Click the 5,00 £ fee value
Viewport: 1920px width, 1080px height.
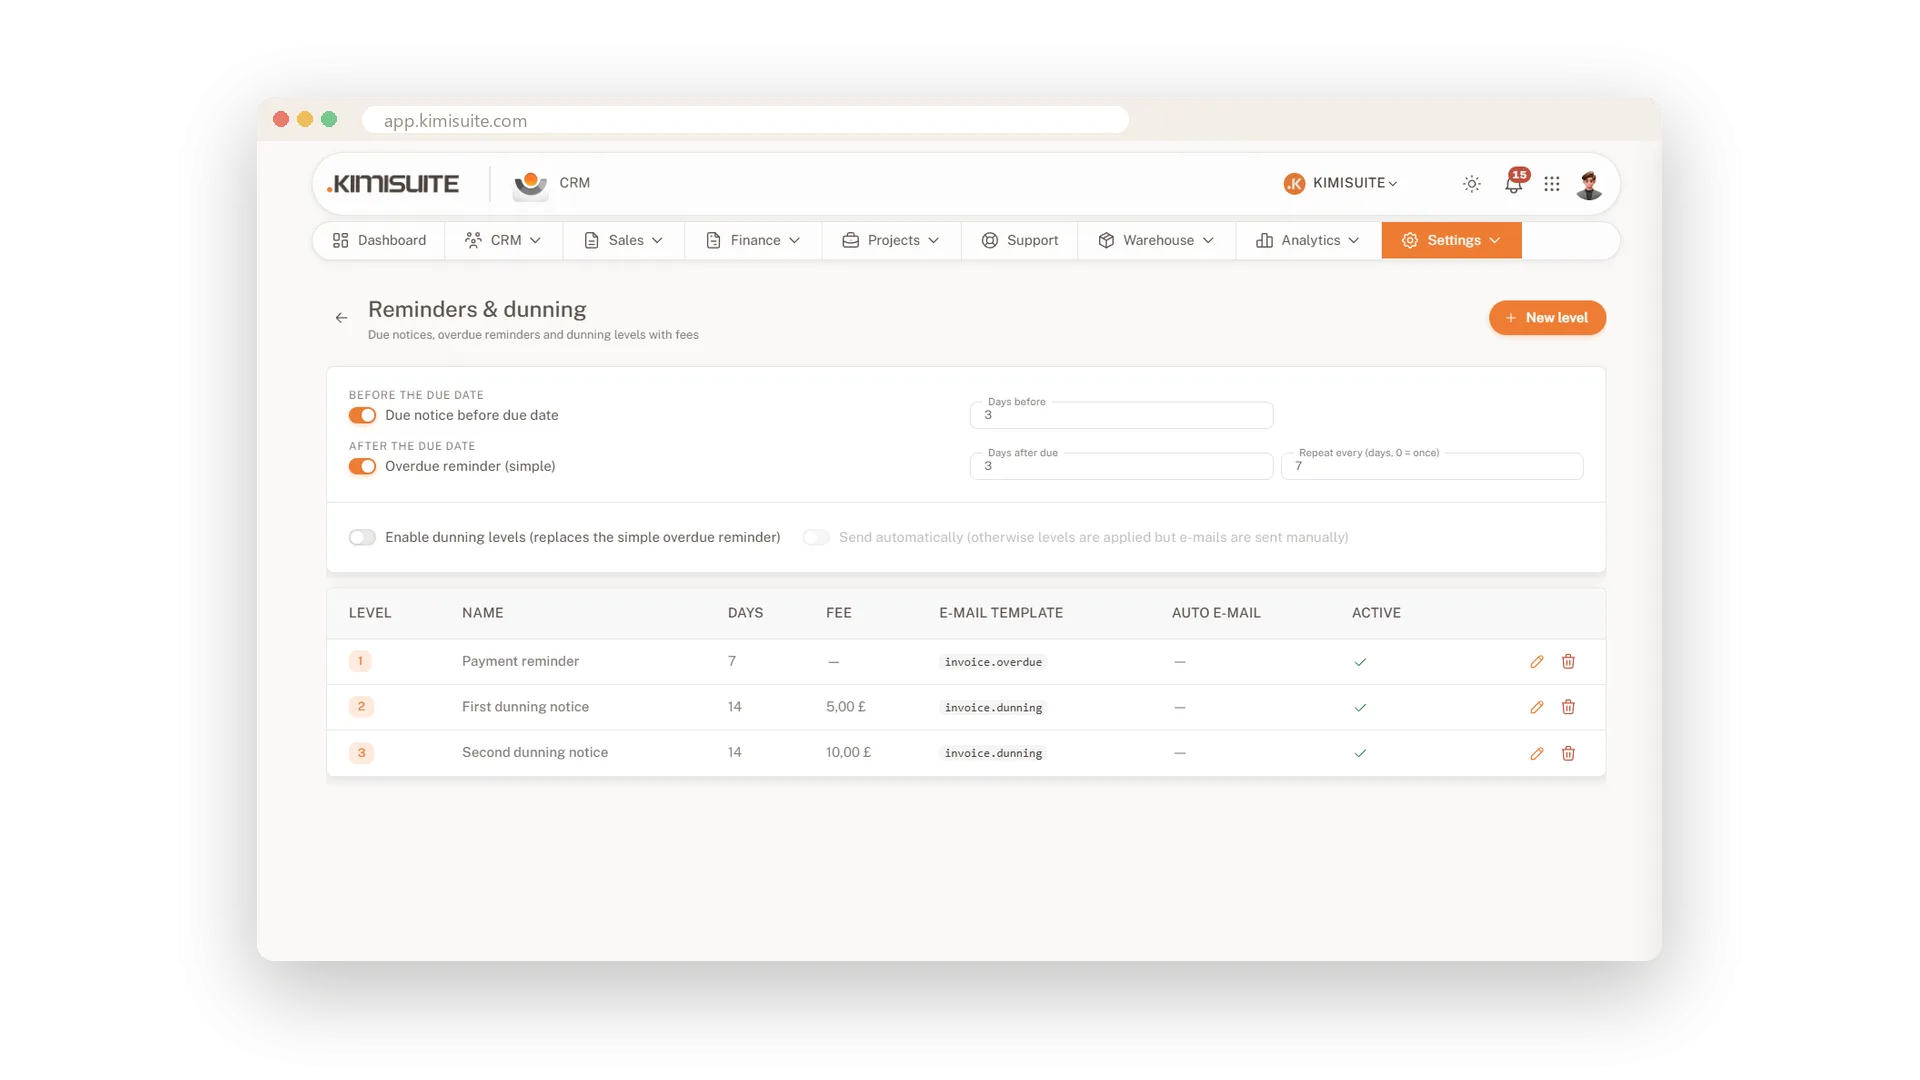846,706
